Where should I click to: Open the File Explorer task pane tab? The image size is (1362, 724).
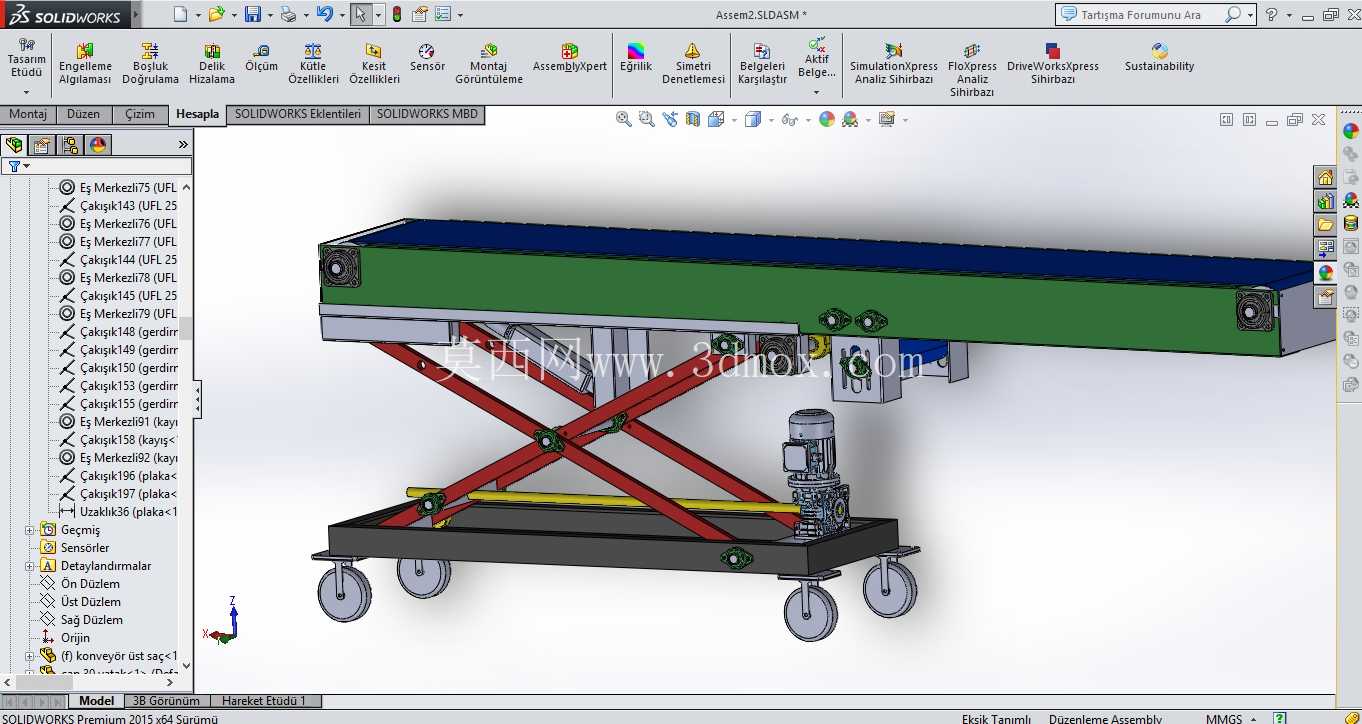pos(1325,225)
